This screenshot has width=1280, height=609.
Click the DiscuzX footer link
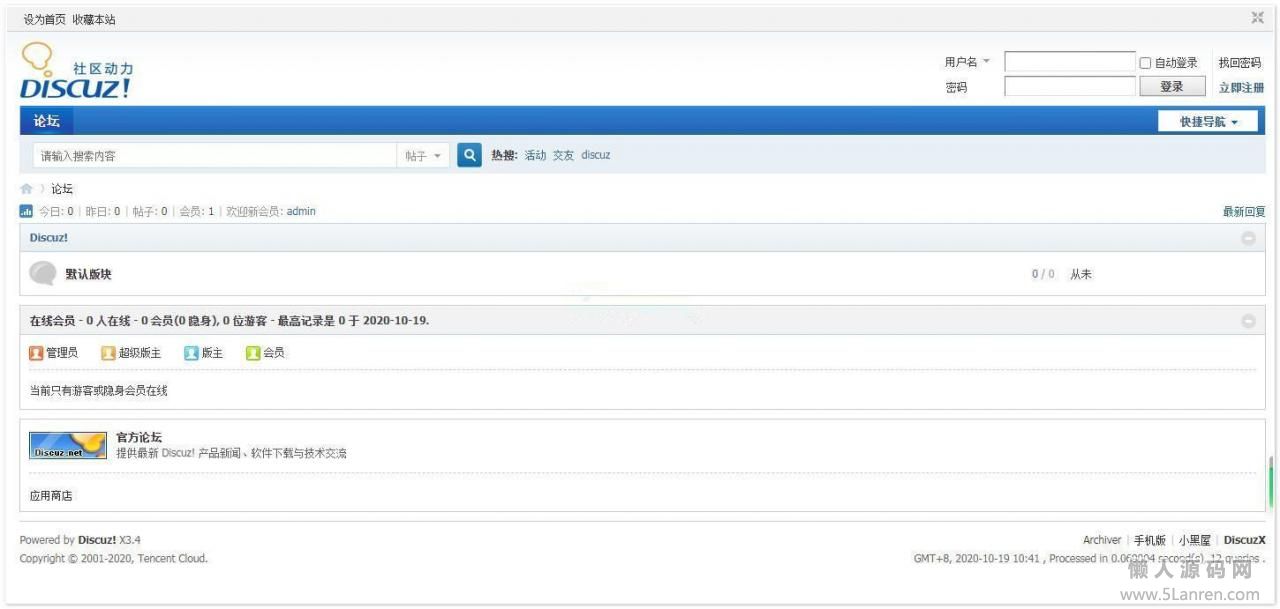coord(1245,540)
